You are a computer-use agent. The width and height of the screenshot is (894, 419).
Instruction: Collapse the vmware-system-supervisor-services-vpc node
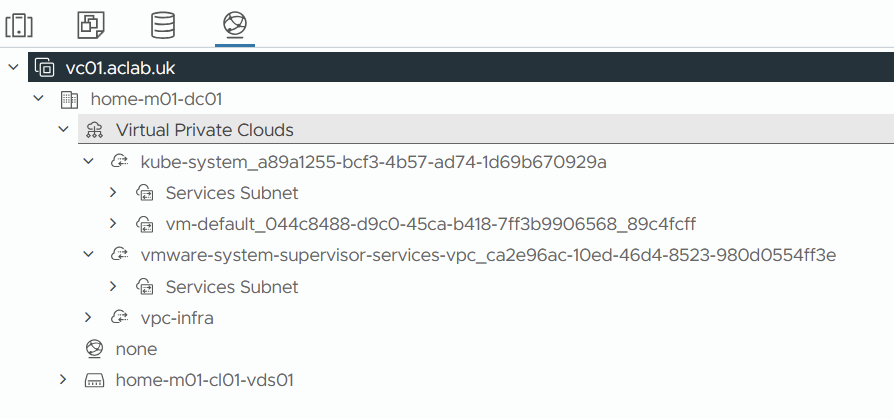click(88, 255)
